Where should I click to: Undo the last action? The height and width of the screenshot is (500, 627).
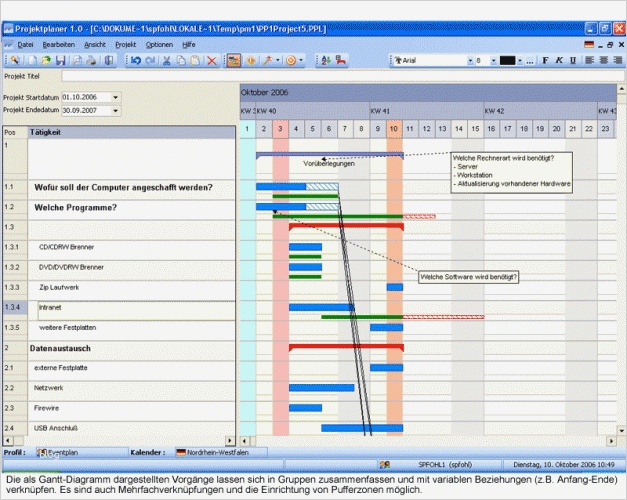tap(136, 60)
